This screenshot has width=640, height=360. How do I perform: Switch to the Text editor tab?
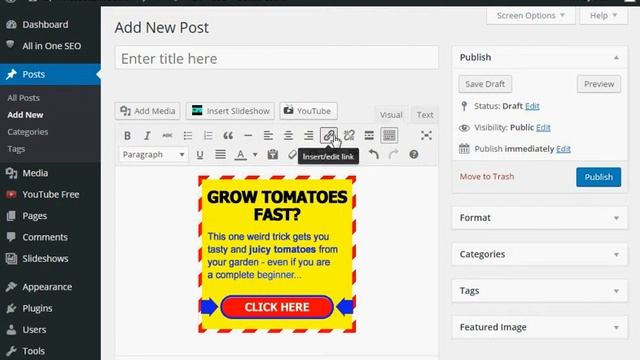click(x=425, y=115)
